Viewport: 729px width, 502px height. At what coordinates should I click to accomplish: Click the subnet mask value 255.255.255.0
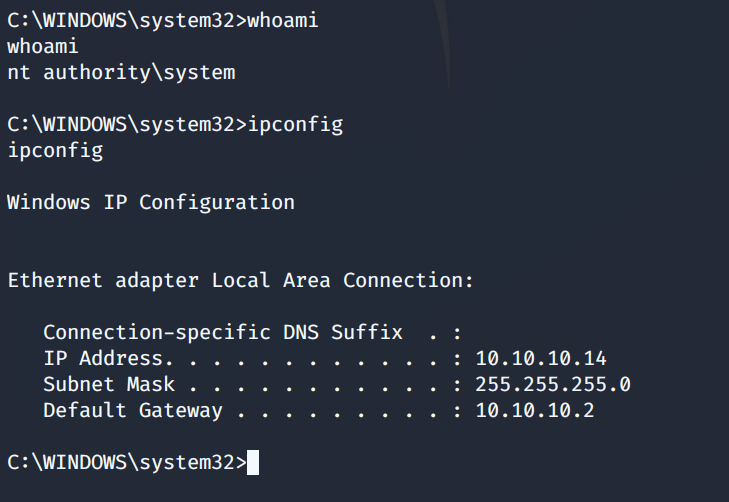[553, 384]
